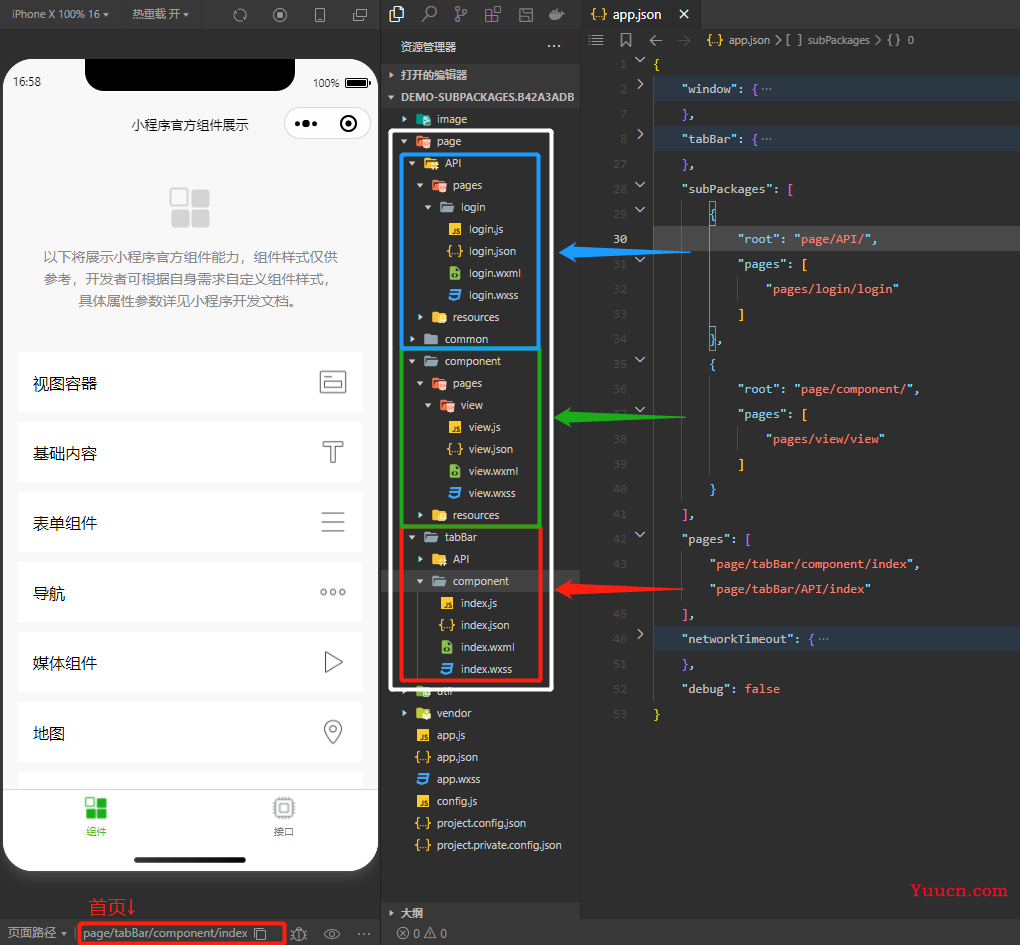Click the page/tabBar/component/index path field
Viewport: 1020px width, 945px height.
(x=165, y=933)
